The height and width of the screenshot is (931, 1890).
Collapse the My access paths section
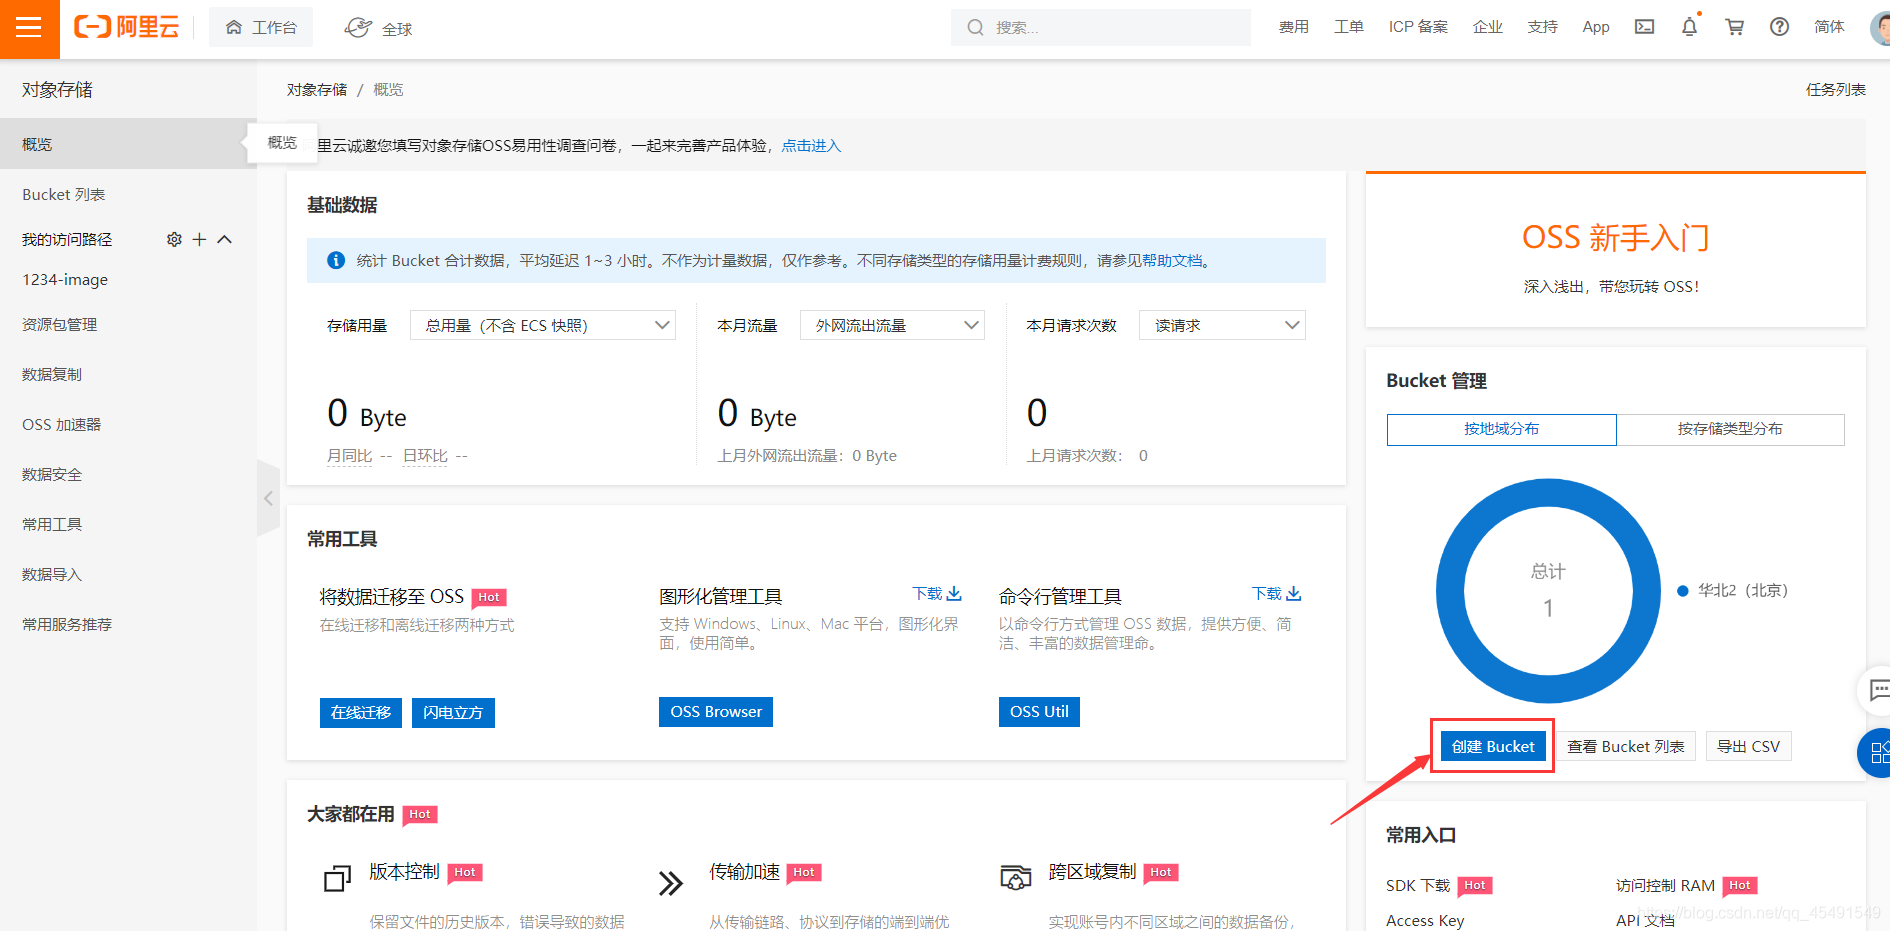click(x=225, y=239)
